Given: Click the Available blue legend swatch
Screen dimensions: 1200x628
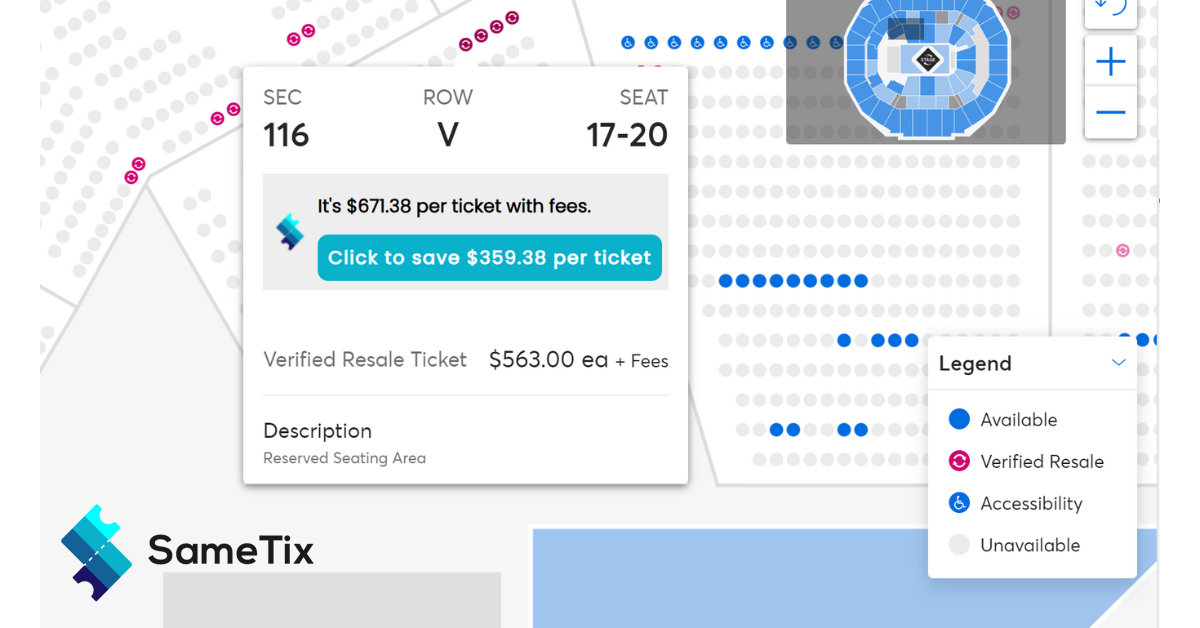Looking at the screenshot, I should pos(959,419).
